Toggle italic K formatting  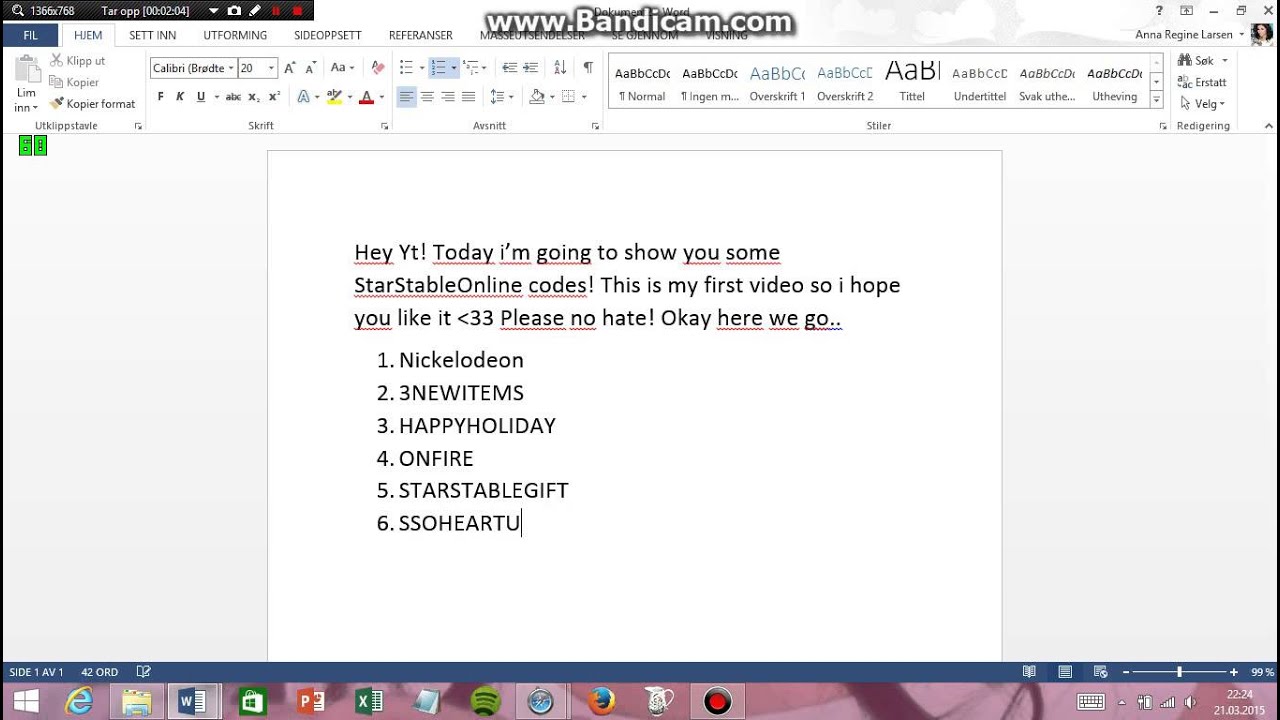[180, 97]
